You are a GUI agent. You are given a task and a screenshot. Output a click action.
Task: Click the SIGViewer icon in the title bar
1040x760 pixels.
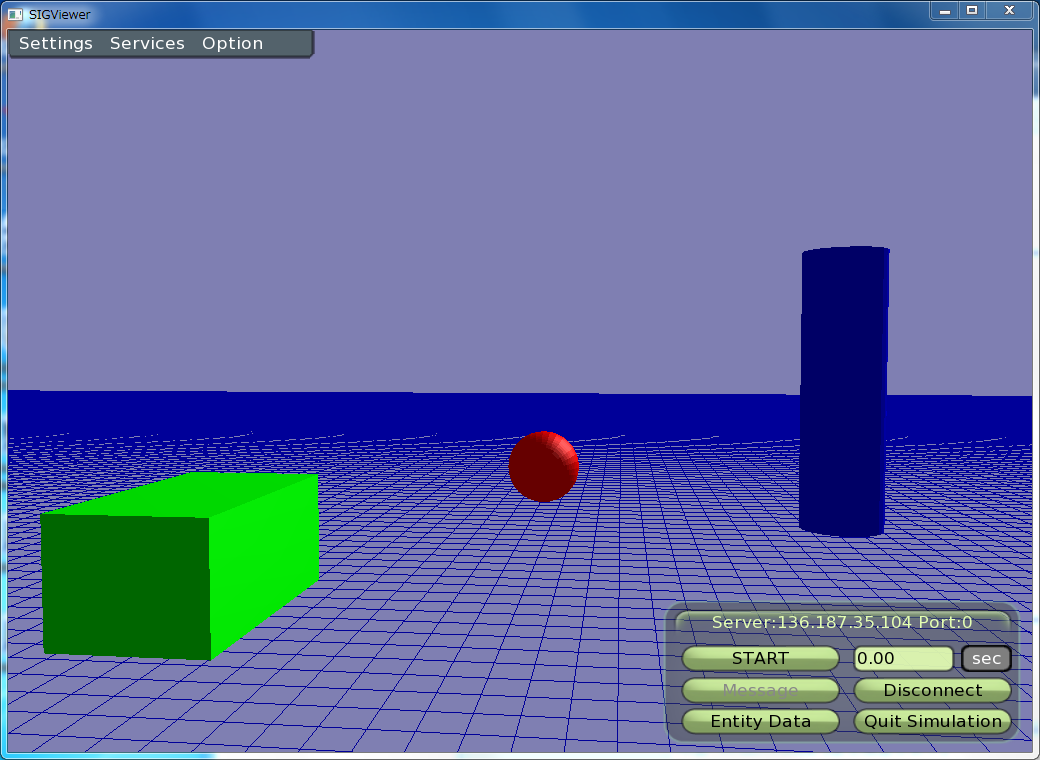click(15, 14)
